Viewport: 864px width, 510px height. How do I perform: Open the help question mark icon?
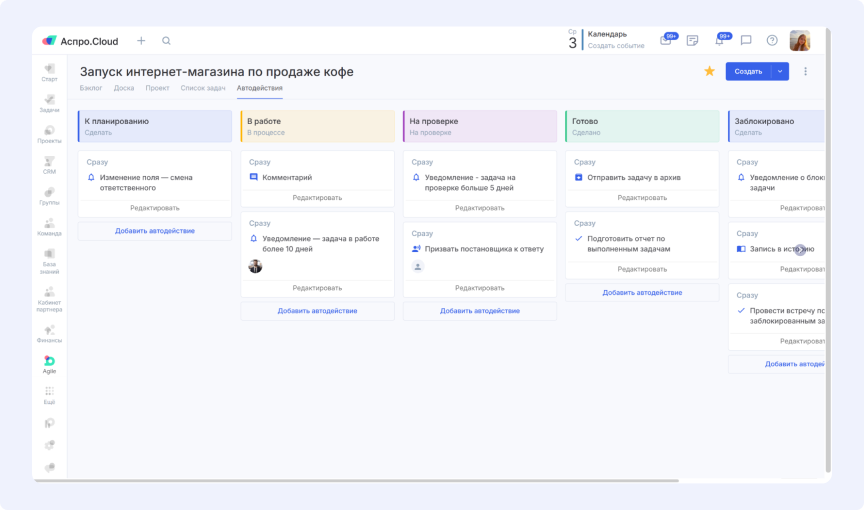coord(772,41)
